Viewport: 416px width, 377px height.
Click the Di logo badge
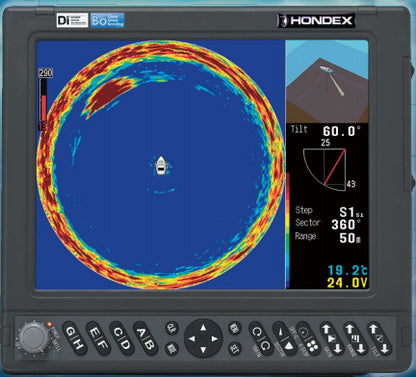pos(72,20)
